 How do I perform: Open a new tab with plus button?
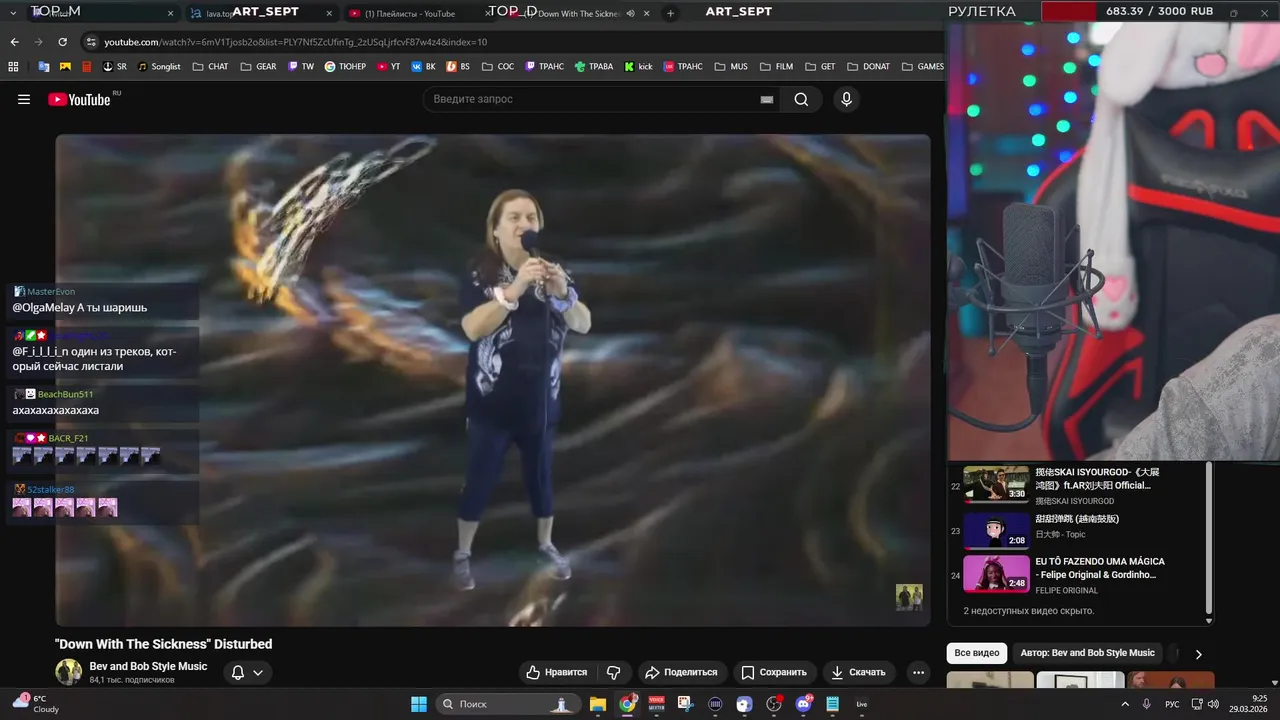pyautogui.click(x=670, y=13)
